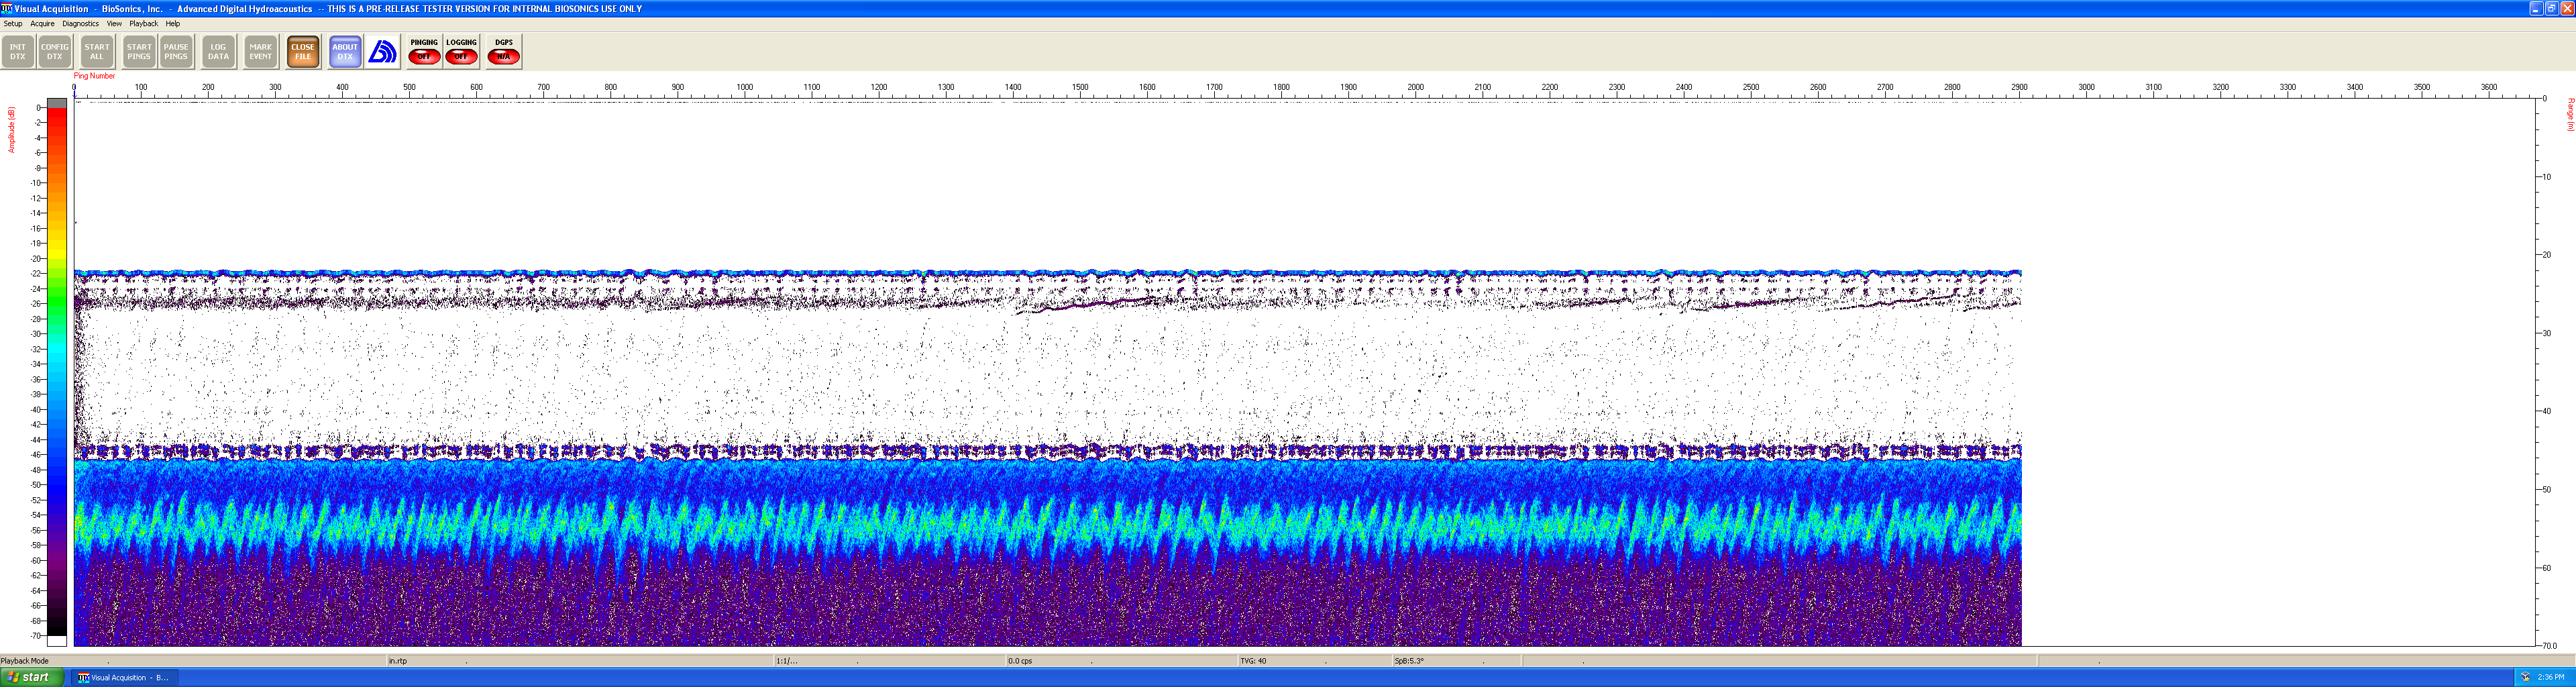
Task: Toggle the LOGGING OFF indicator
Action: [x=461, y=51]
